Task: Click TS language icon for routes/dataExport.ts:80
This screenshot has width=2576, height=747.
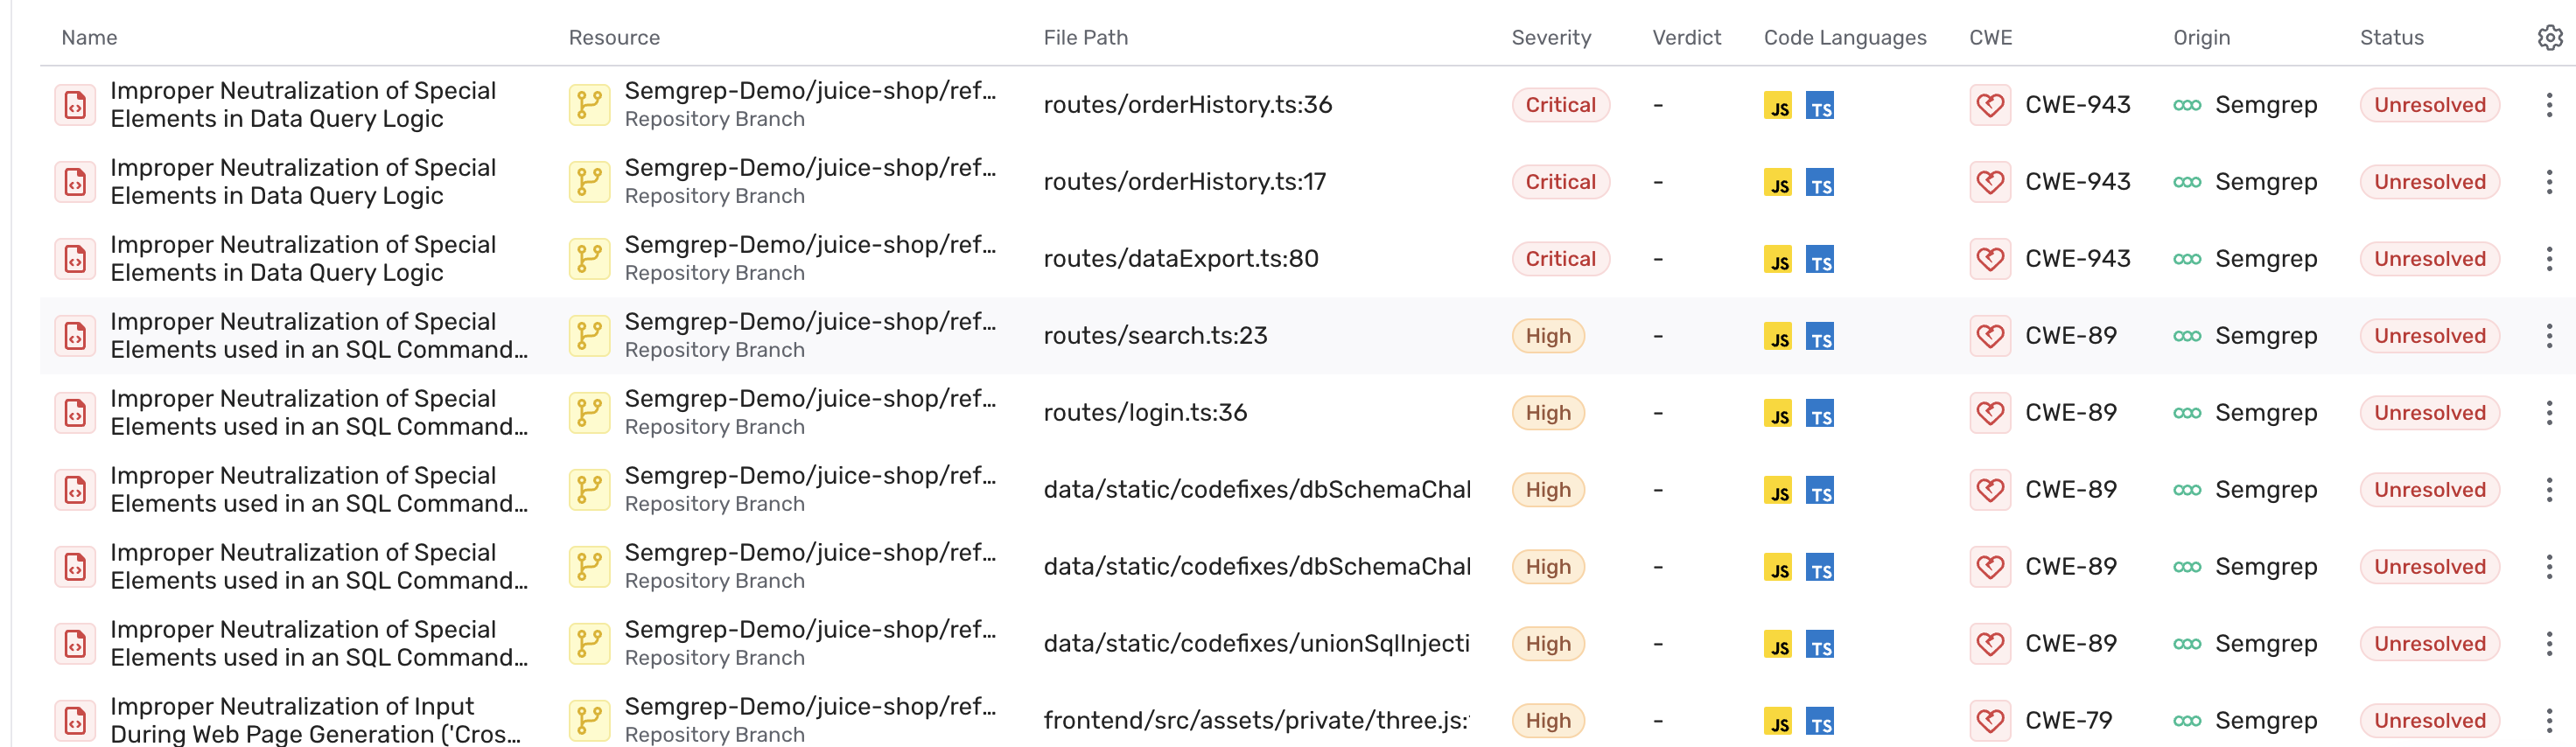Action: [x=1820, y=260]
